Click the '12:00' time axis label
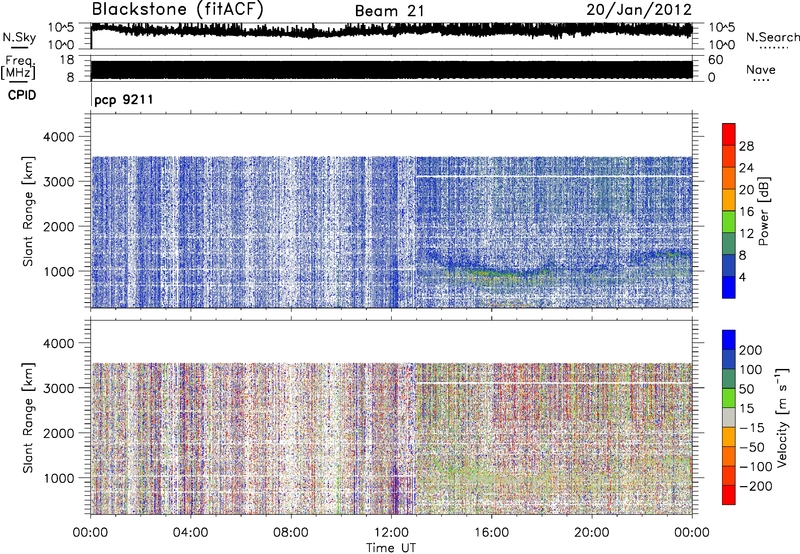 [391, 533]
